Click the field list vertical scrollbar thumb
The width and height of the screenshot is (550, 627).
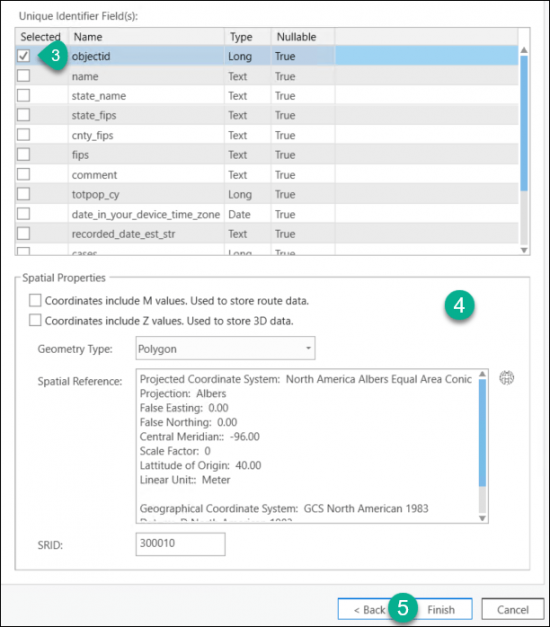pyautogui.click(x=524, y=123)
